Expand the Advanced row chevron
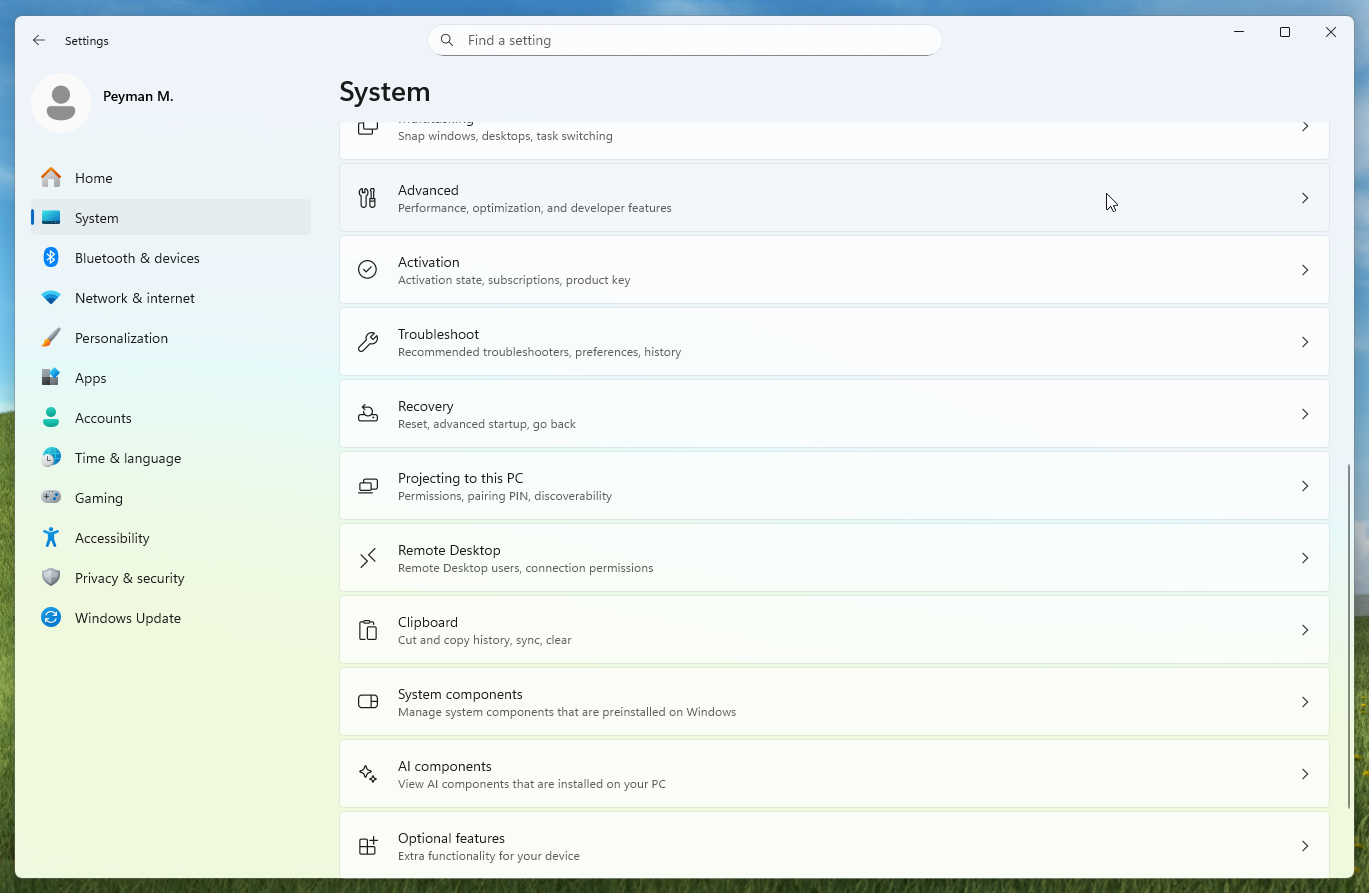This screenshot has width=1369, height=893. [1305, 198]
